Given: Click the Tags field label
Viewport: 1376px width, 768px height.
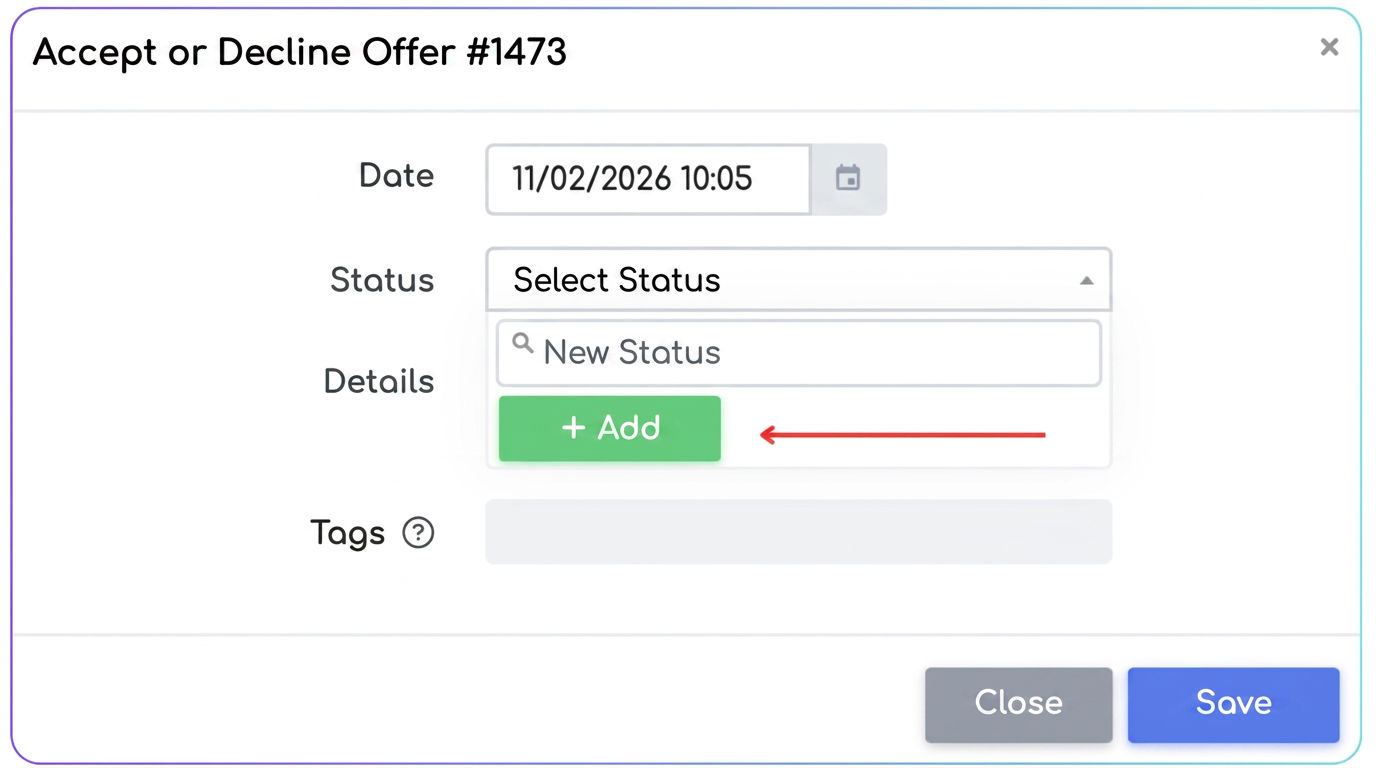Looking at the screenshot, I should tap(347, 533).
